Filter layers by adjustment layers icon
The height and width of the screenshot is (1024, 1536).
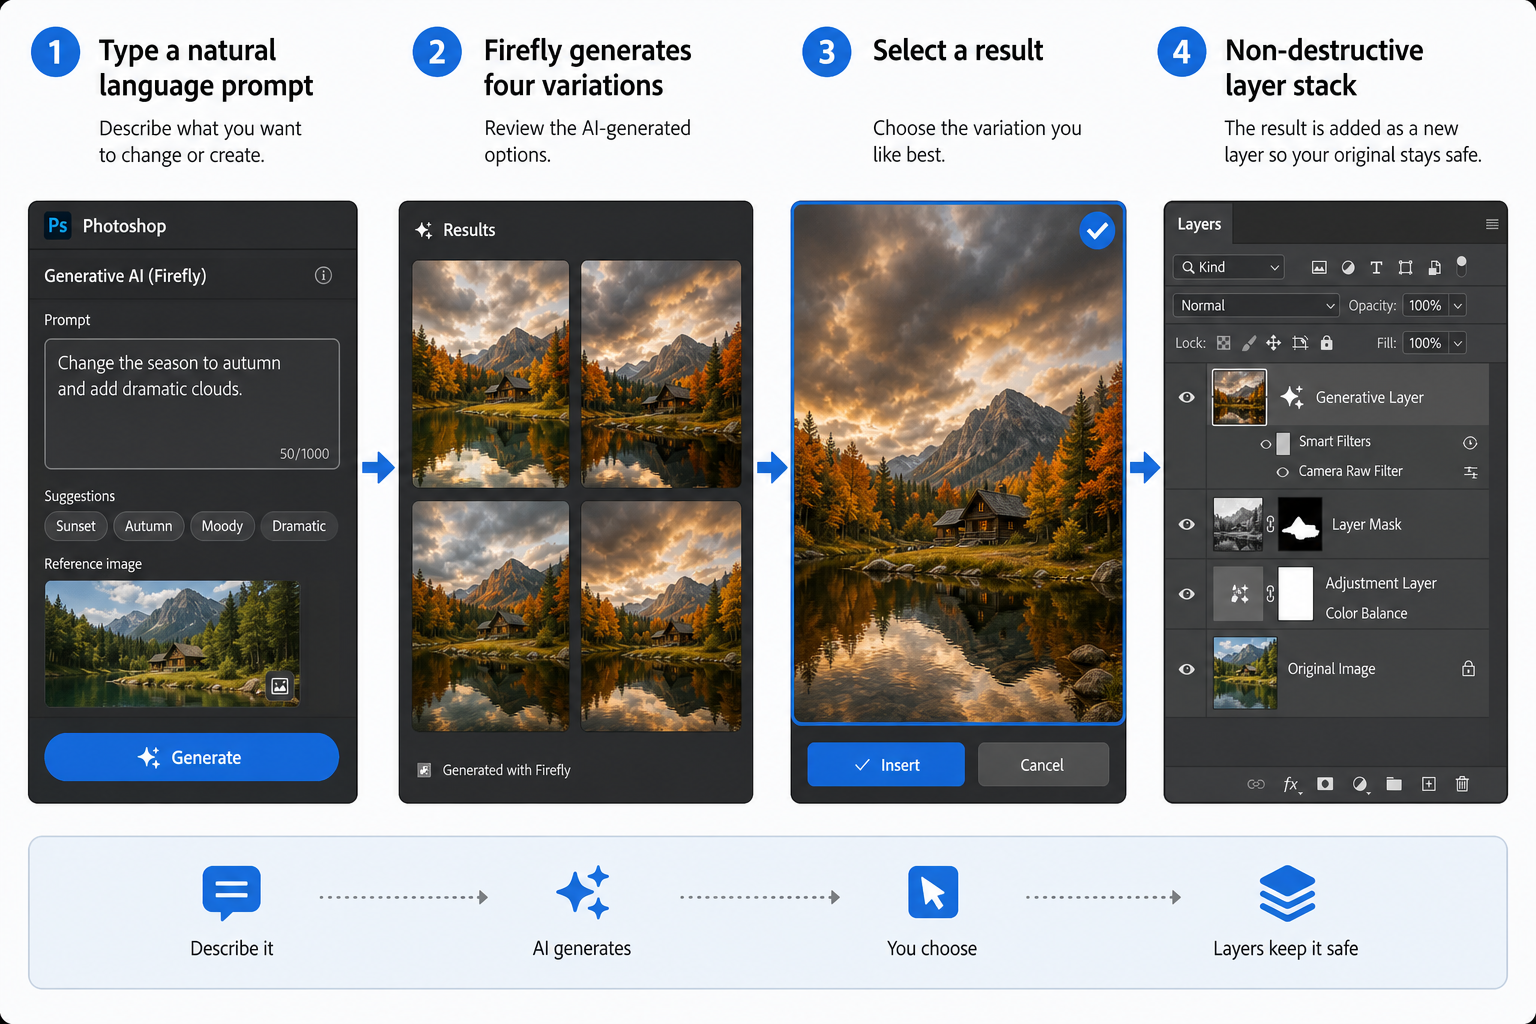click(x=1348, y=267)
